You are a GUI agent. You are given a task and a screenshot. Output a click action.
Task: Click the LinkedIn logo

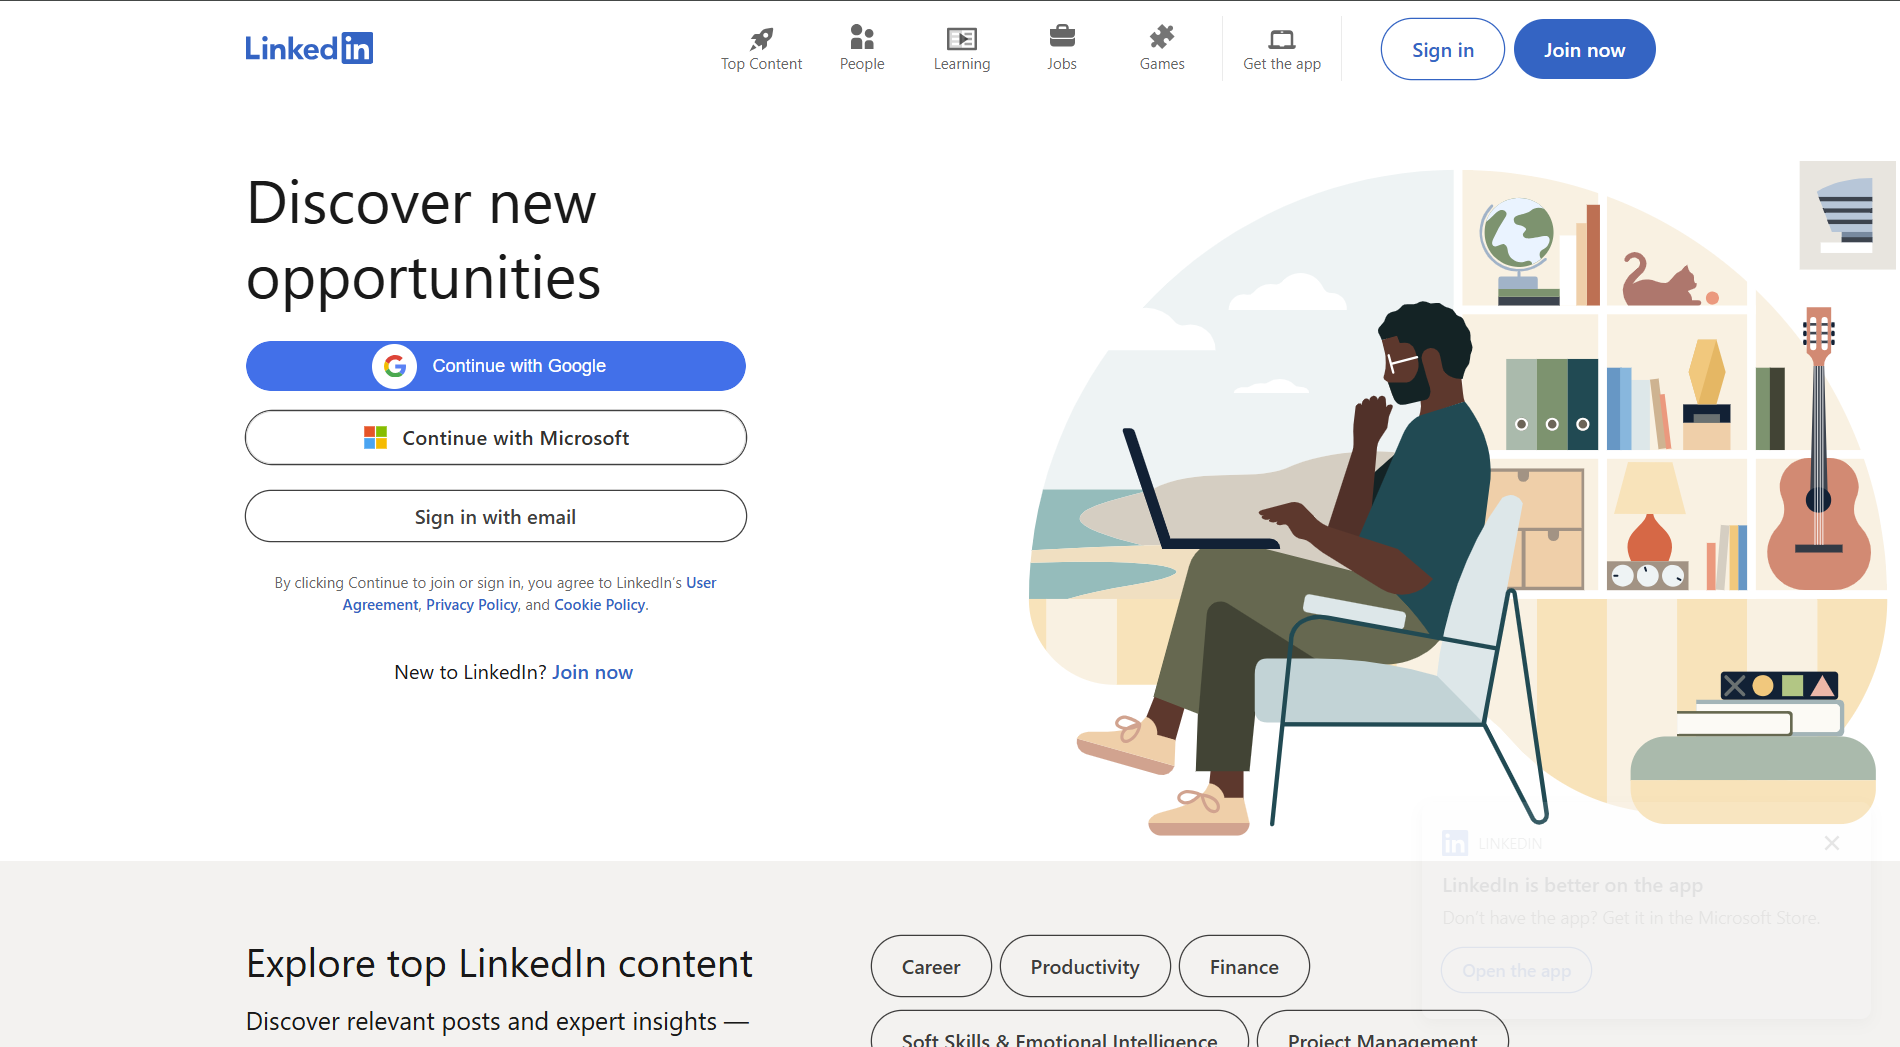(x=309, y=48)
